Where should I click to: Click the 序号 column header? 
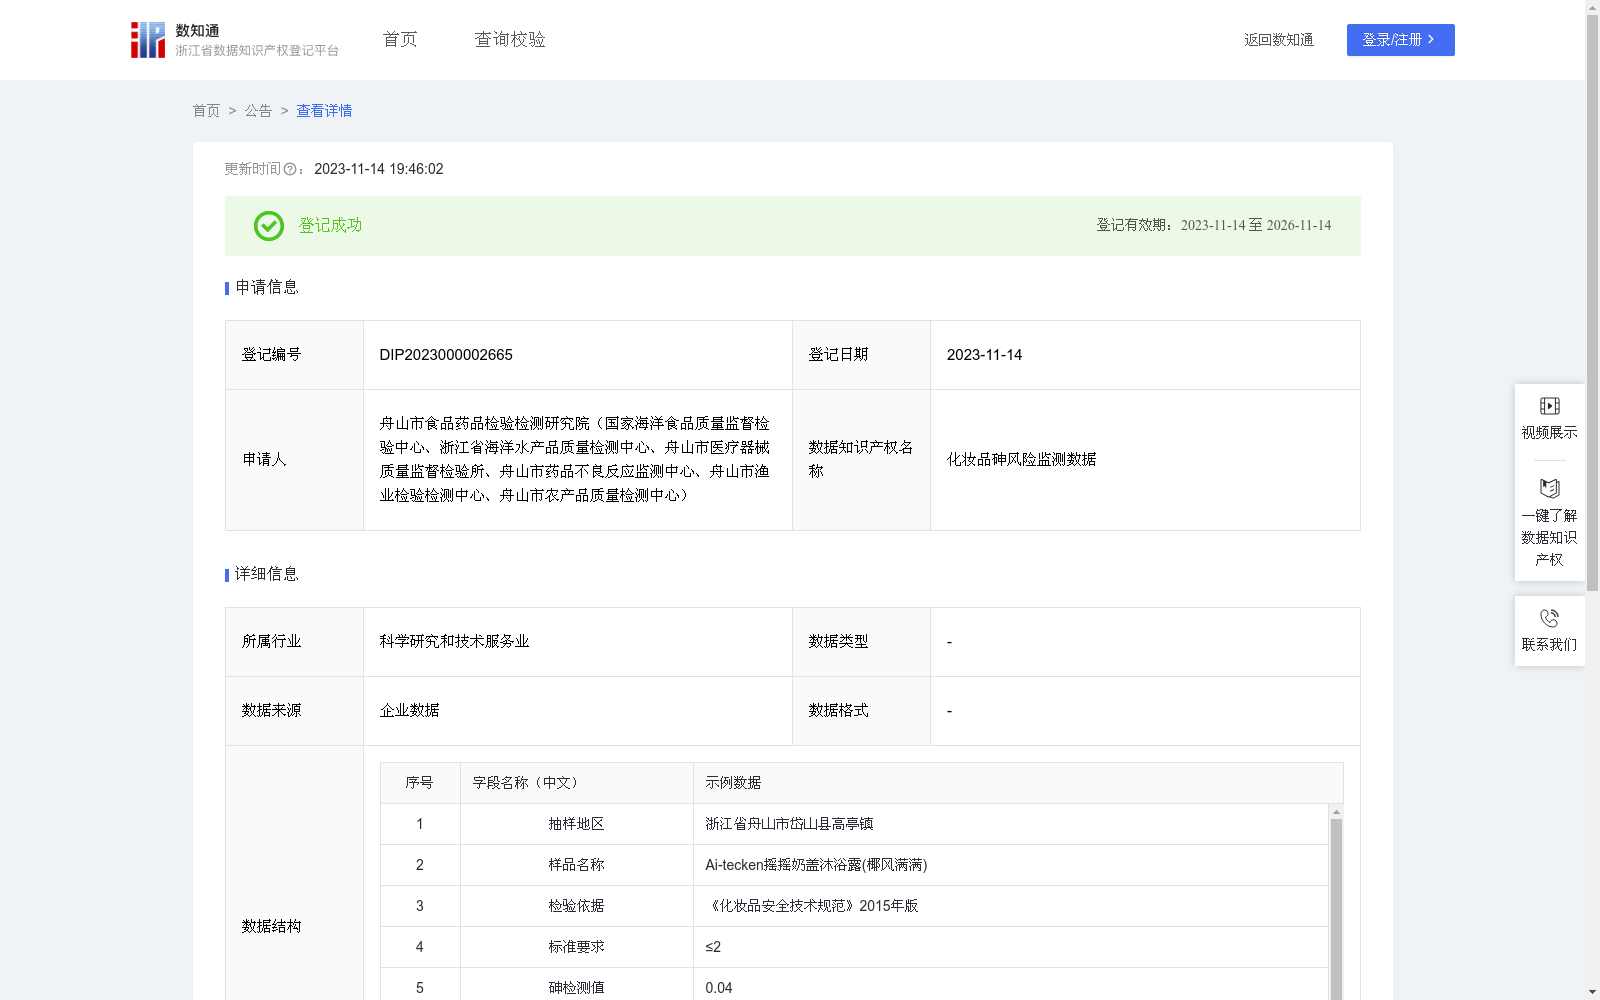pyautogui.click(x=419, y=783)
